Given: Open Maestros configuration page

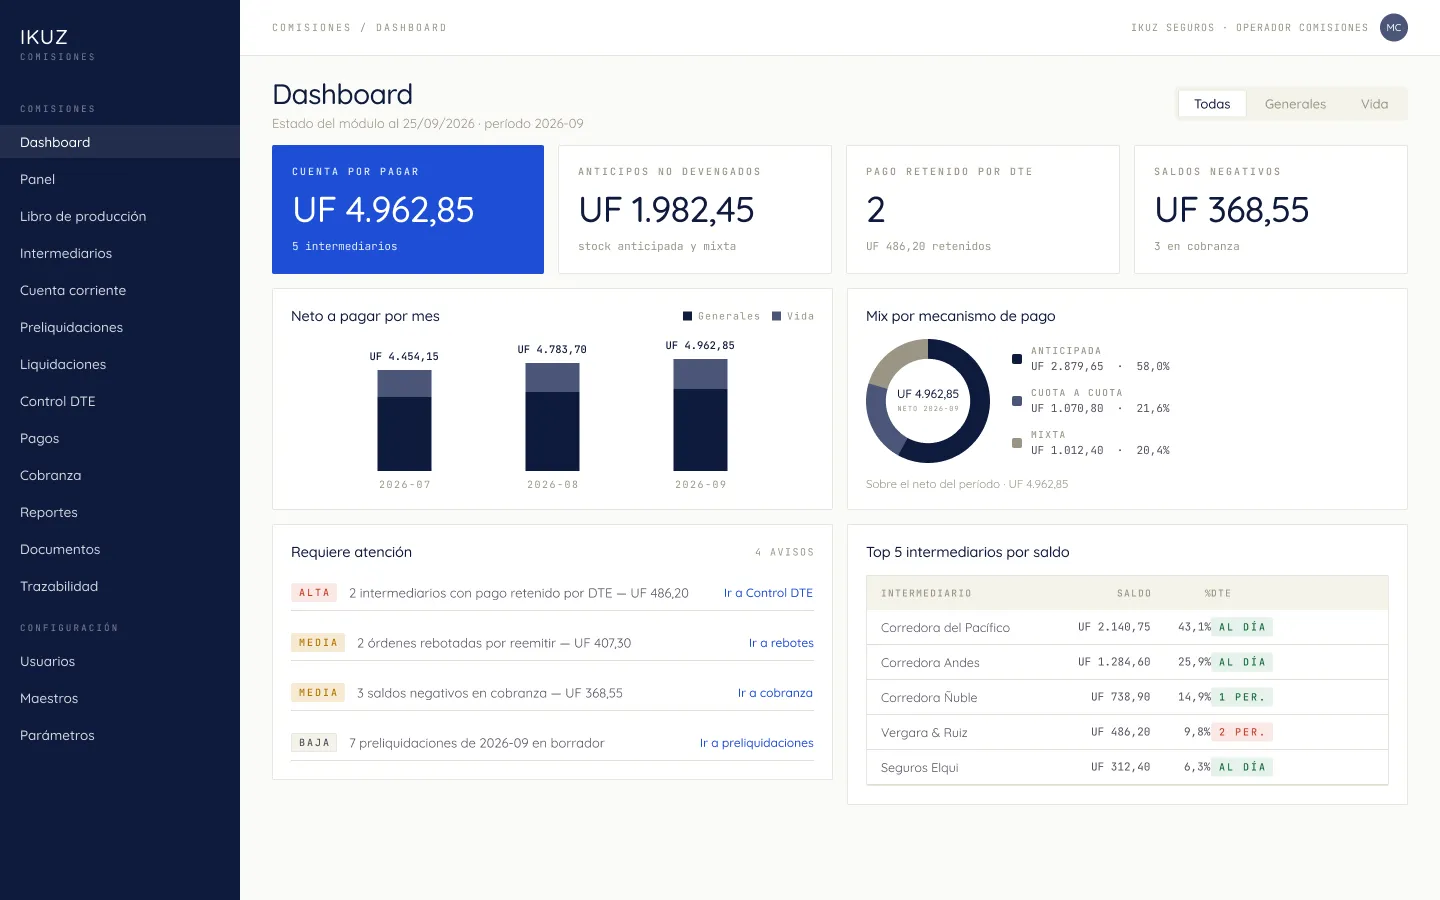Looking at the screenshot, I should click(x=120, y=698).
